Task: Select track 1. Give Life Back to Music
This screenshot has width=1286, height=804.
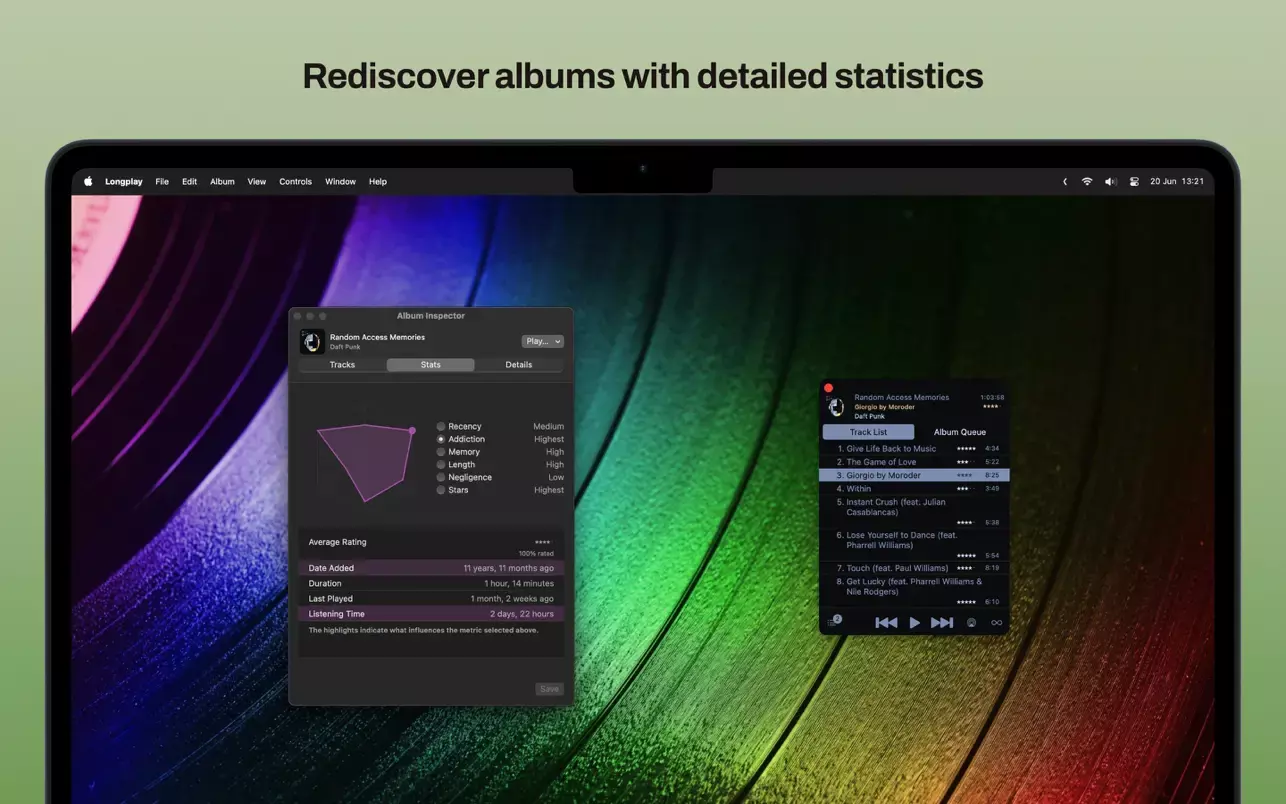Action: point(914,449)
